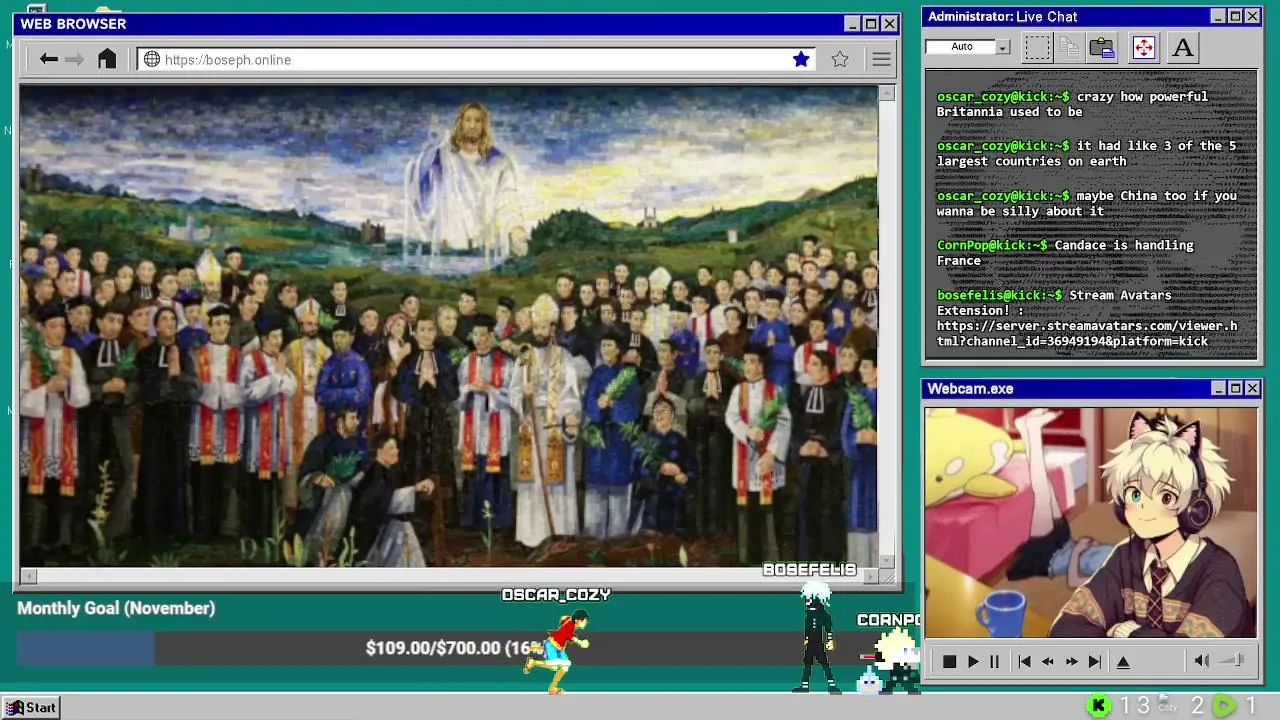Click the webcam video of the anime avatar
Viewport: 1280px width, 720px height.
(1091, 522)
